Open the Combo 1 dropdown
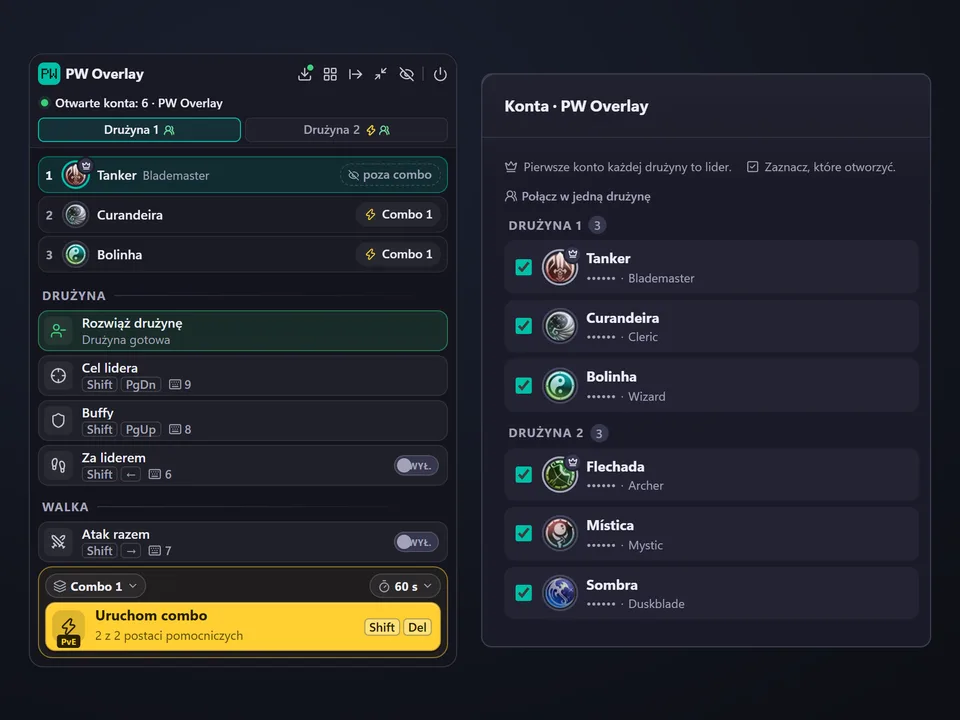 coord(95,586)
